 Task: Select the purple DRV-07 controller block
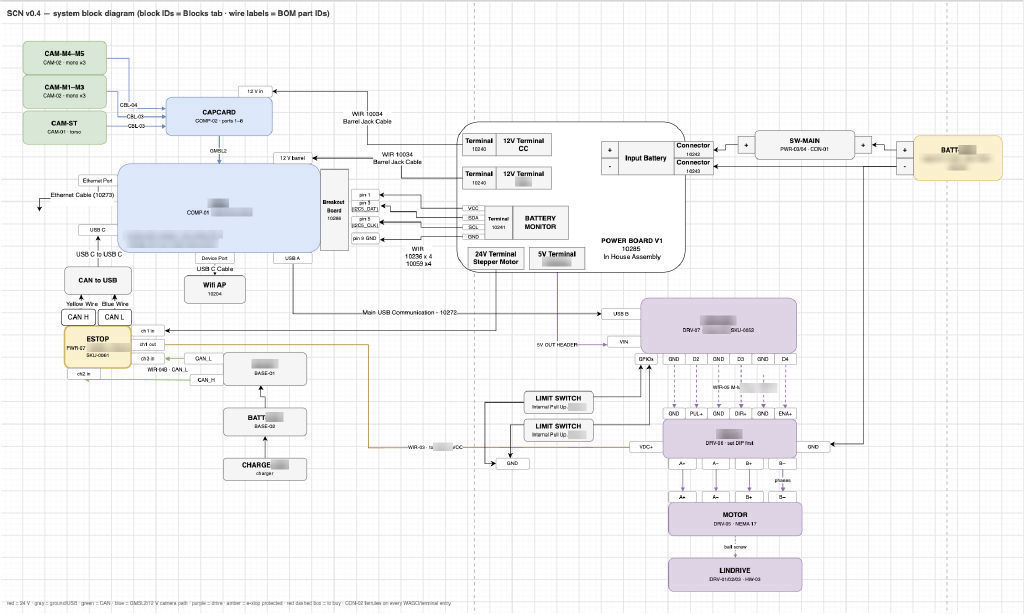point(718,326)
